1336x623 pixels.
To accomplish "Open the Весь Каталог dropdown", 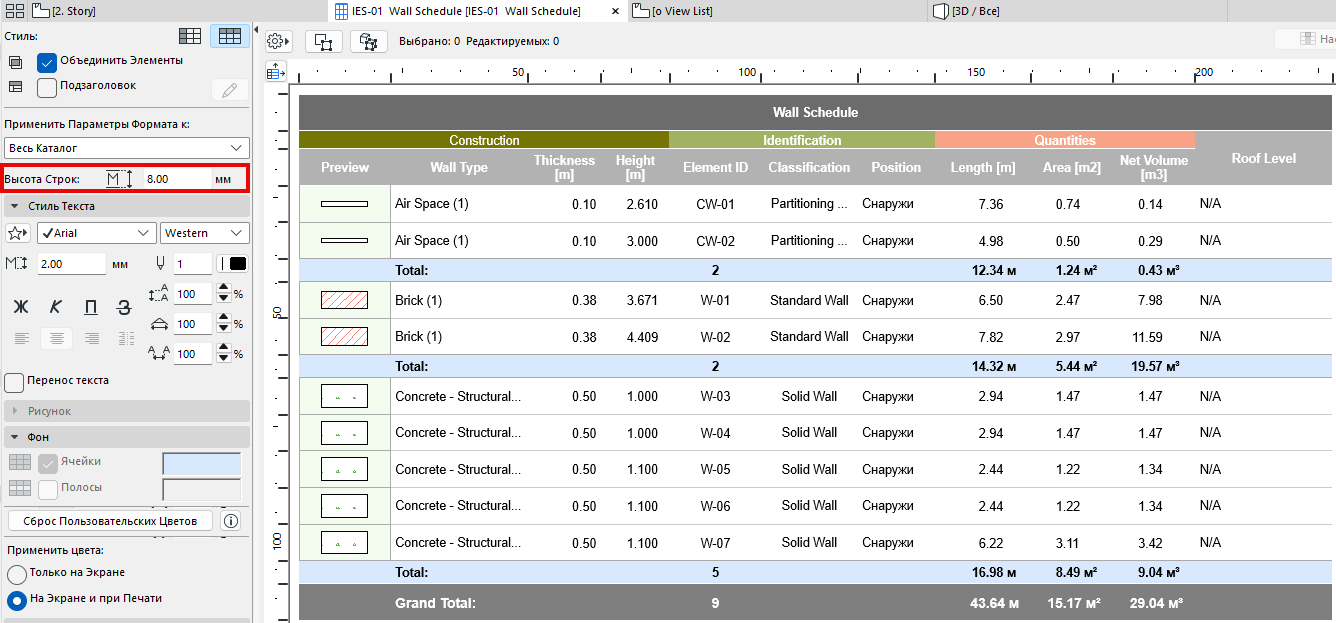I will coord(126,148).
